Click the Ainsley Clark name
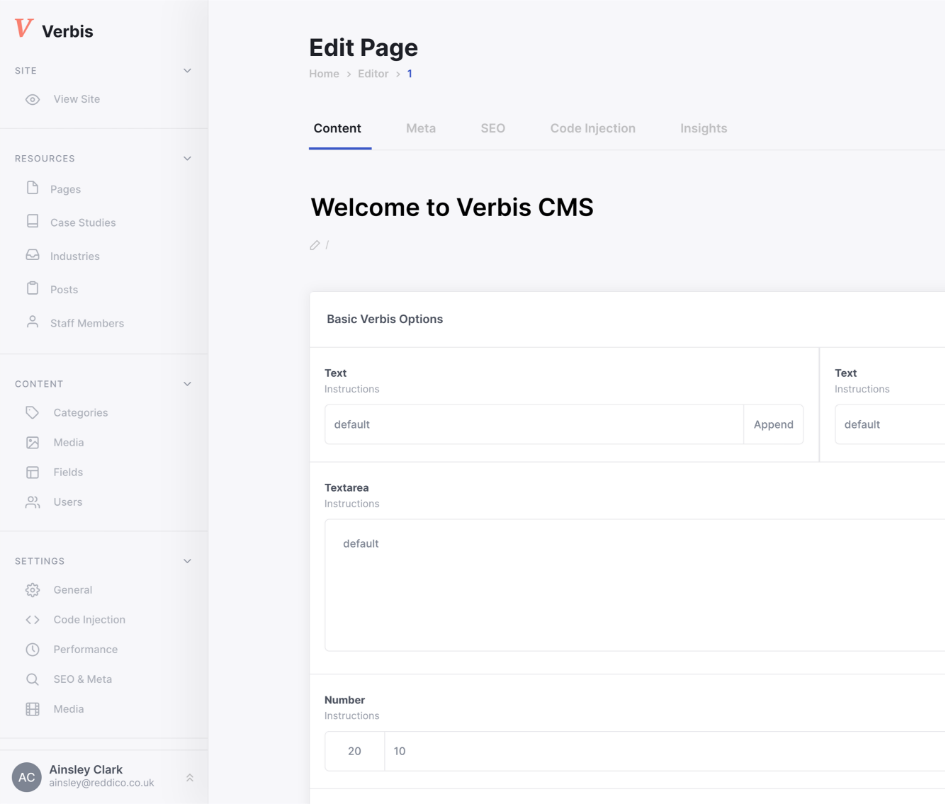The image size is (945, 804). [x=86, y=770]
